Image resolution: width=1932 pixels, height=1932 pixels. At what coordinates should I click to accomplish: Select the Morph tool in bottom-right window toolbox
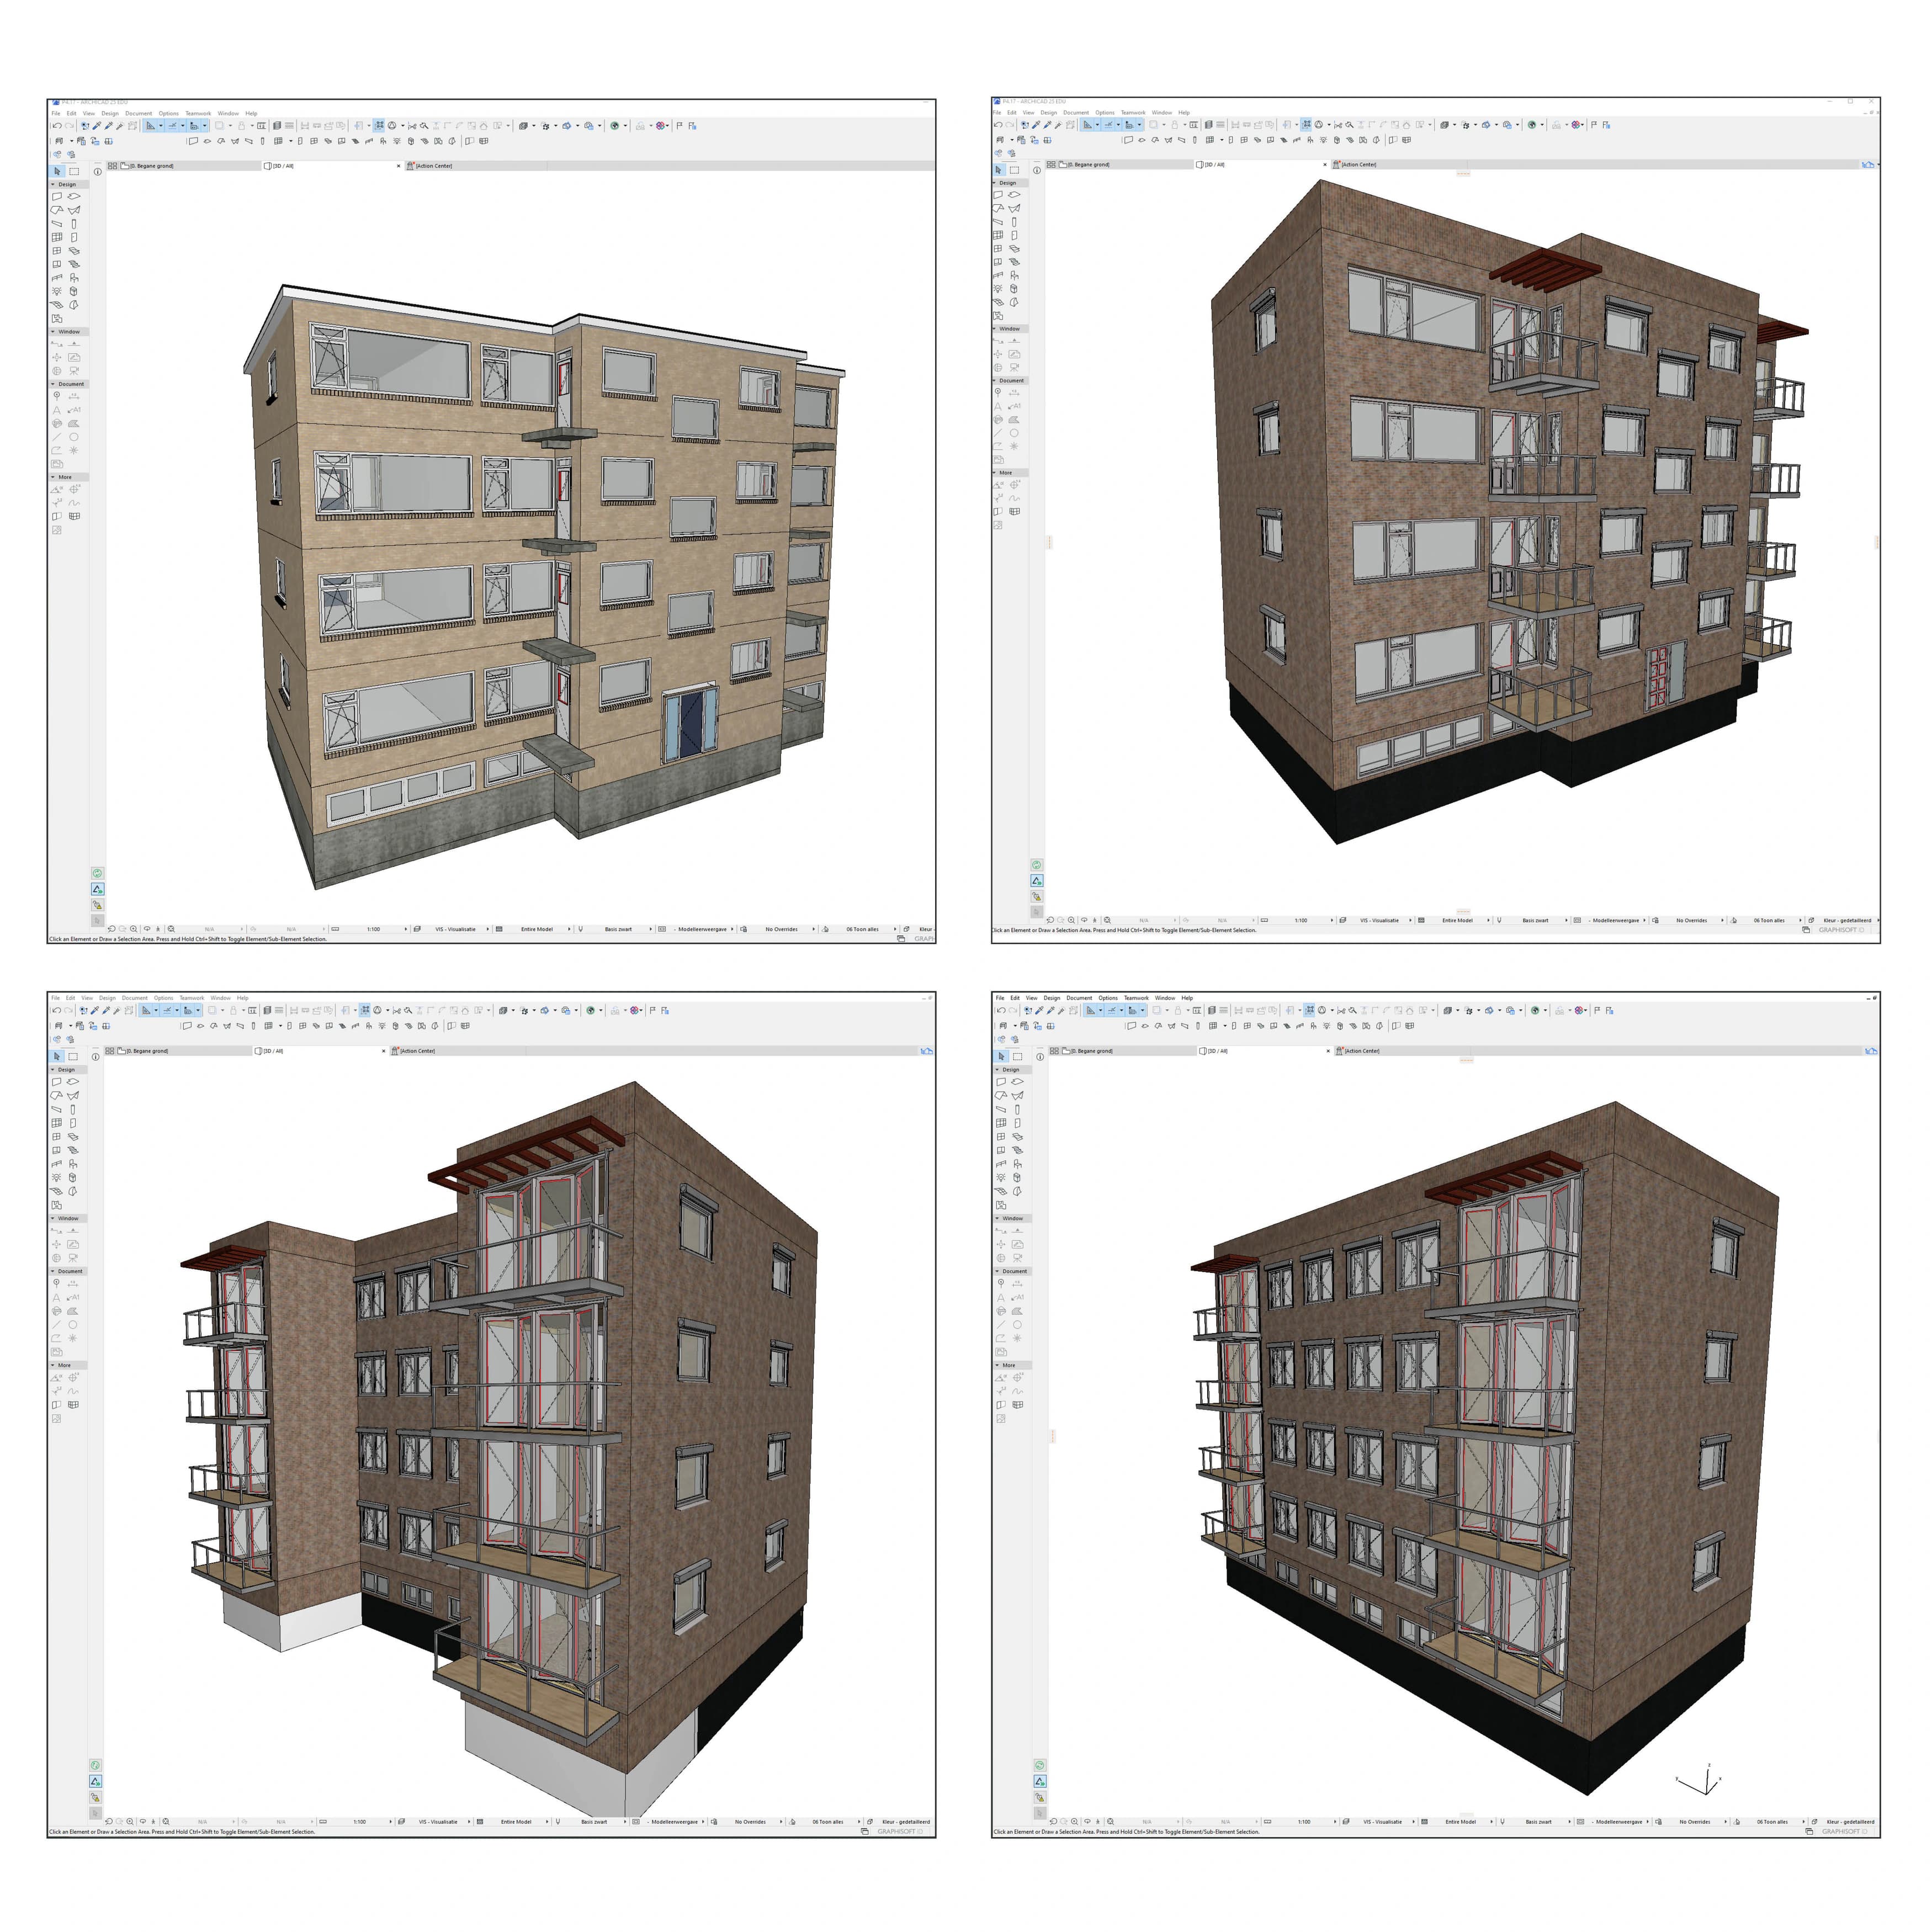(1018, 1191)
